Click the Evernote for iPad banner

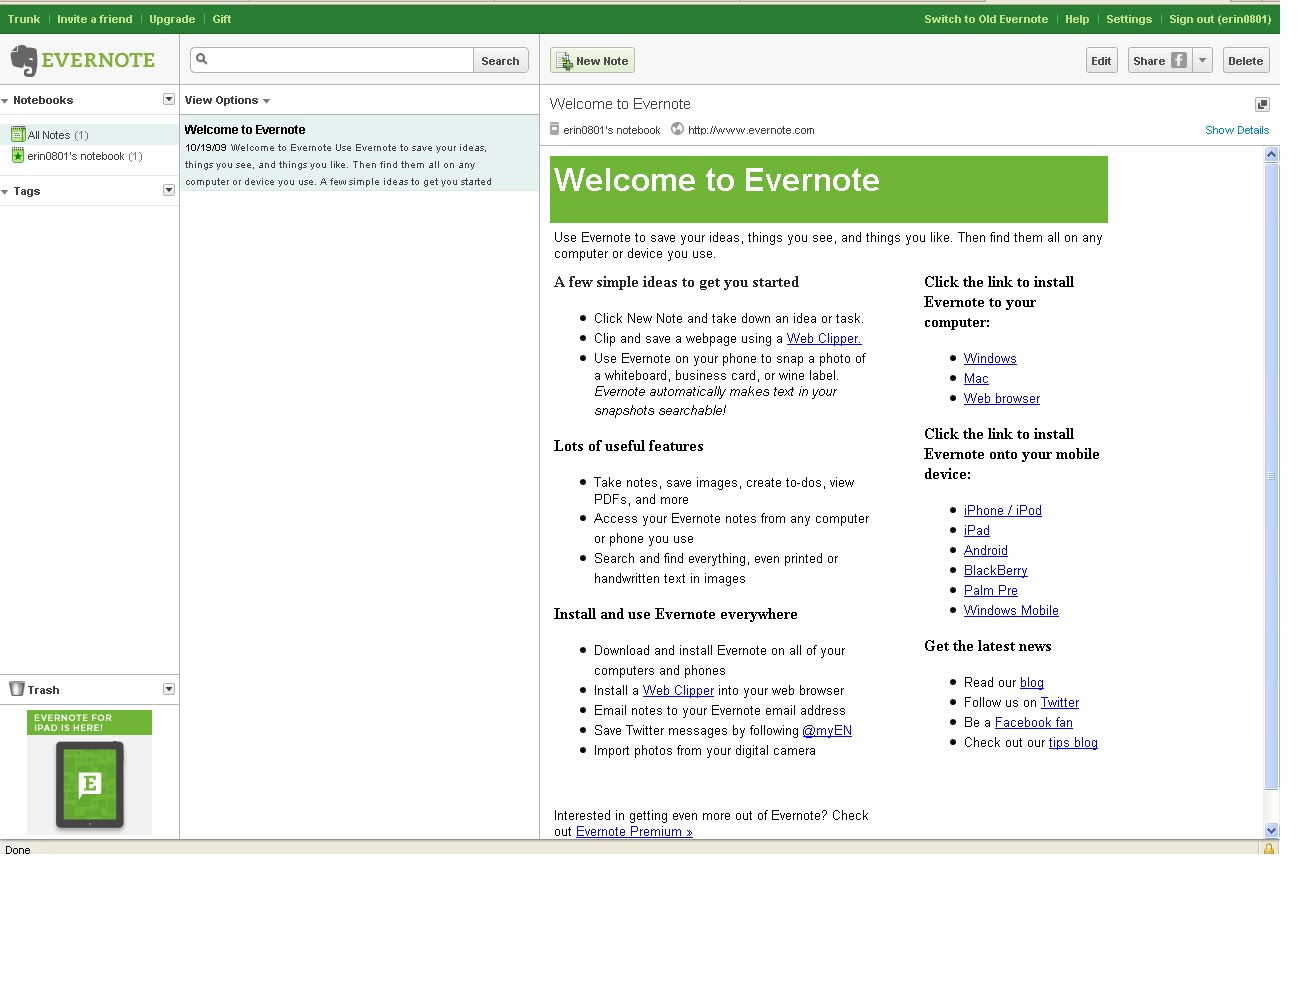point(89,772)
